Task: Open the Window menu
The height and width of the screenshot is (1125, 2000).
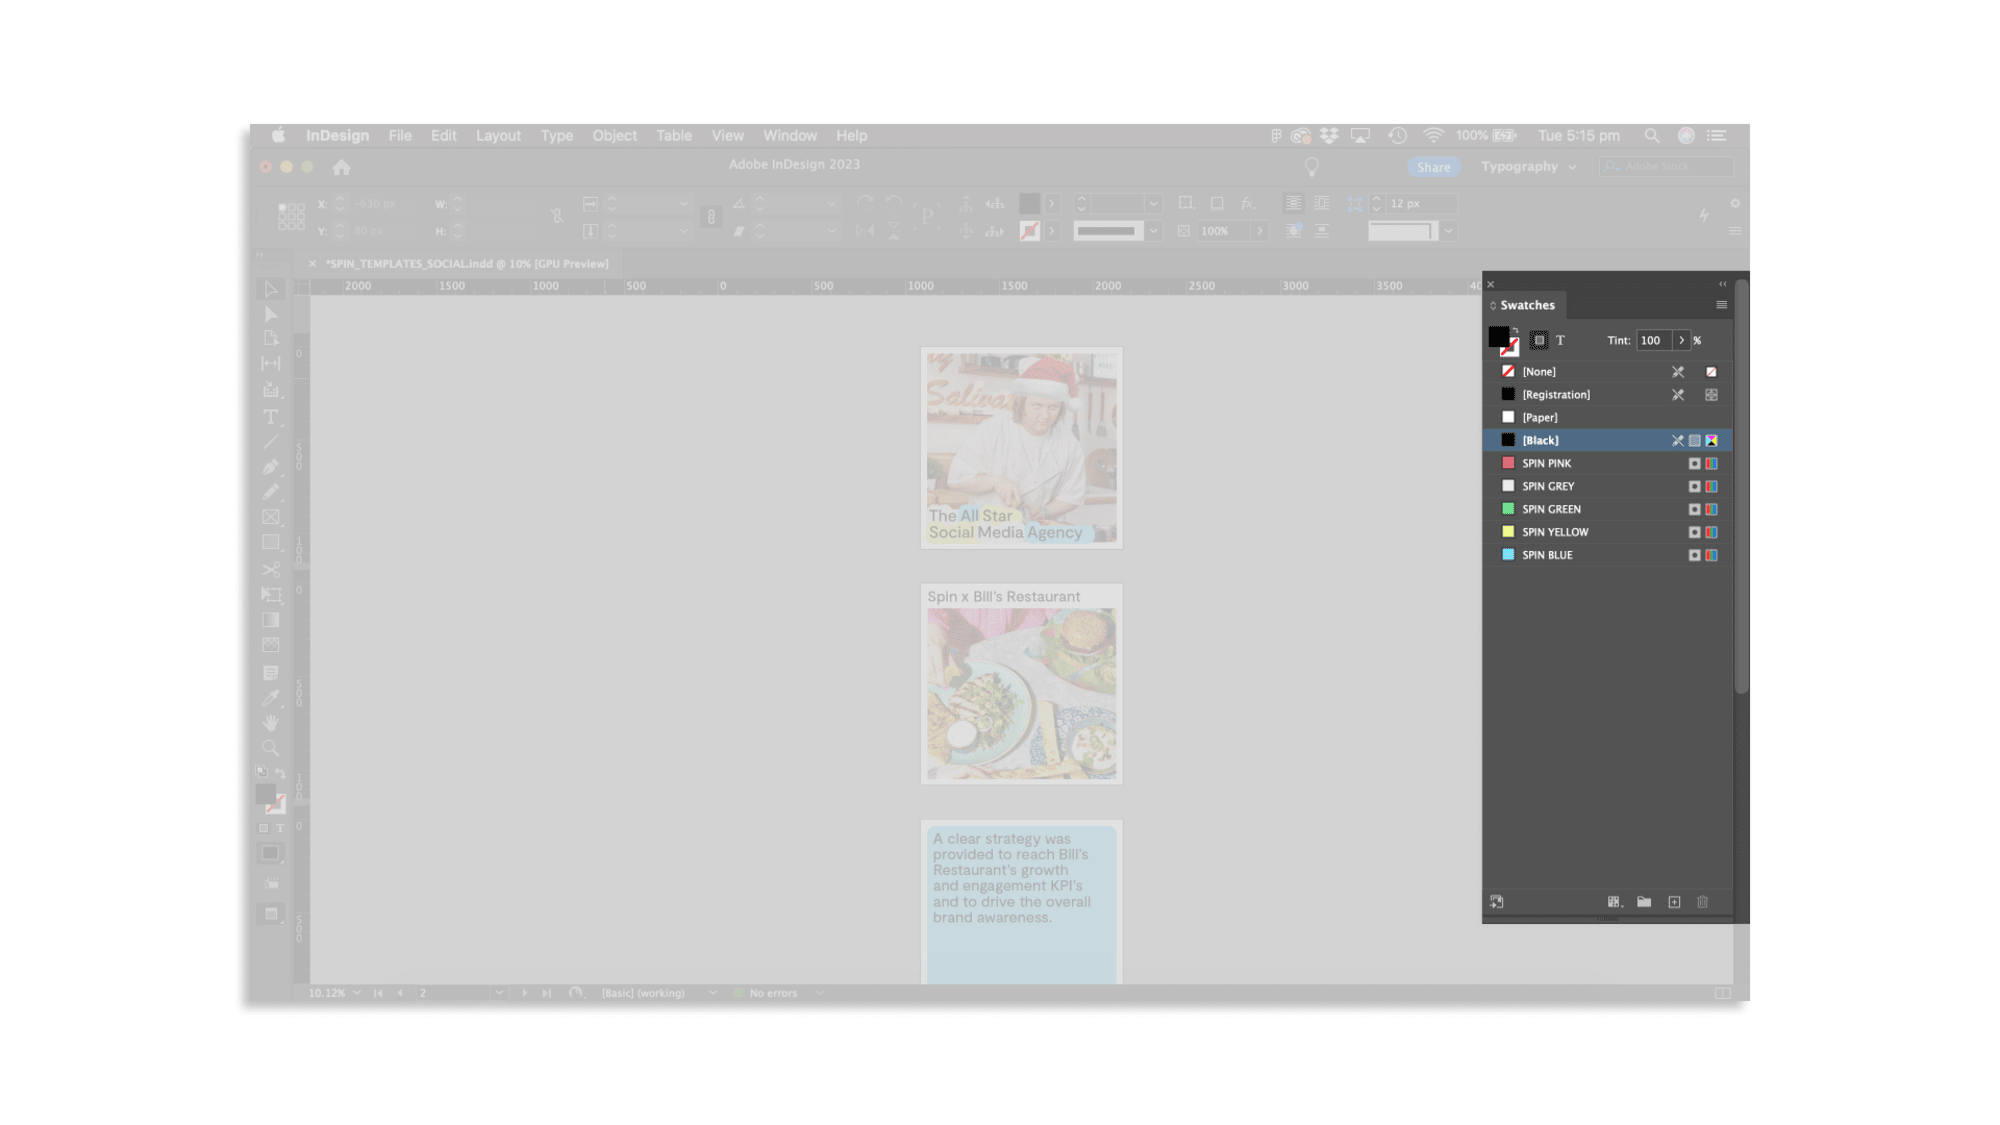Action: pyautogui.click(x=790, y=136)
